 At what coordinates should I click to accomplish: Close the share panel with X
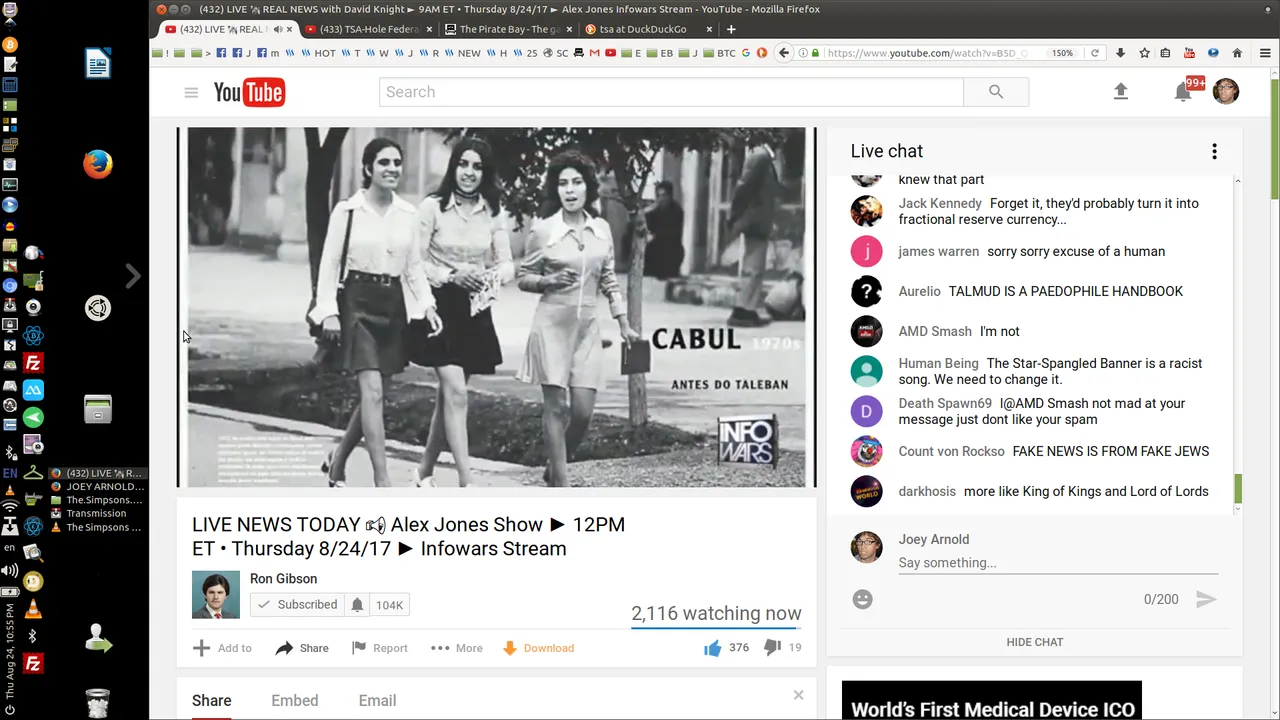pyautogui.click(x=798, y=695)
